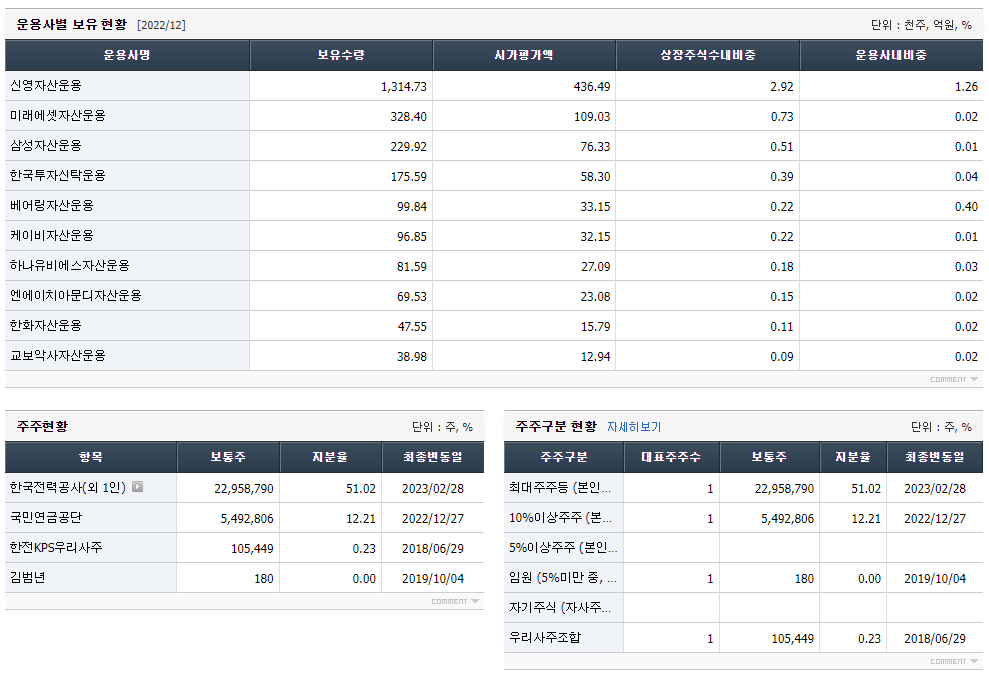Screen dimensions: 989x676
Task: Click the 175.59 holdings value
Action: pos(408,177)
